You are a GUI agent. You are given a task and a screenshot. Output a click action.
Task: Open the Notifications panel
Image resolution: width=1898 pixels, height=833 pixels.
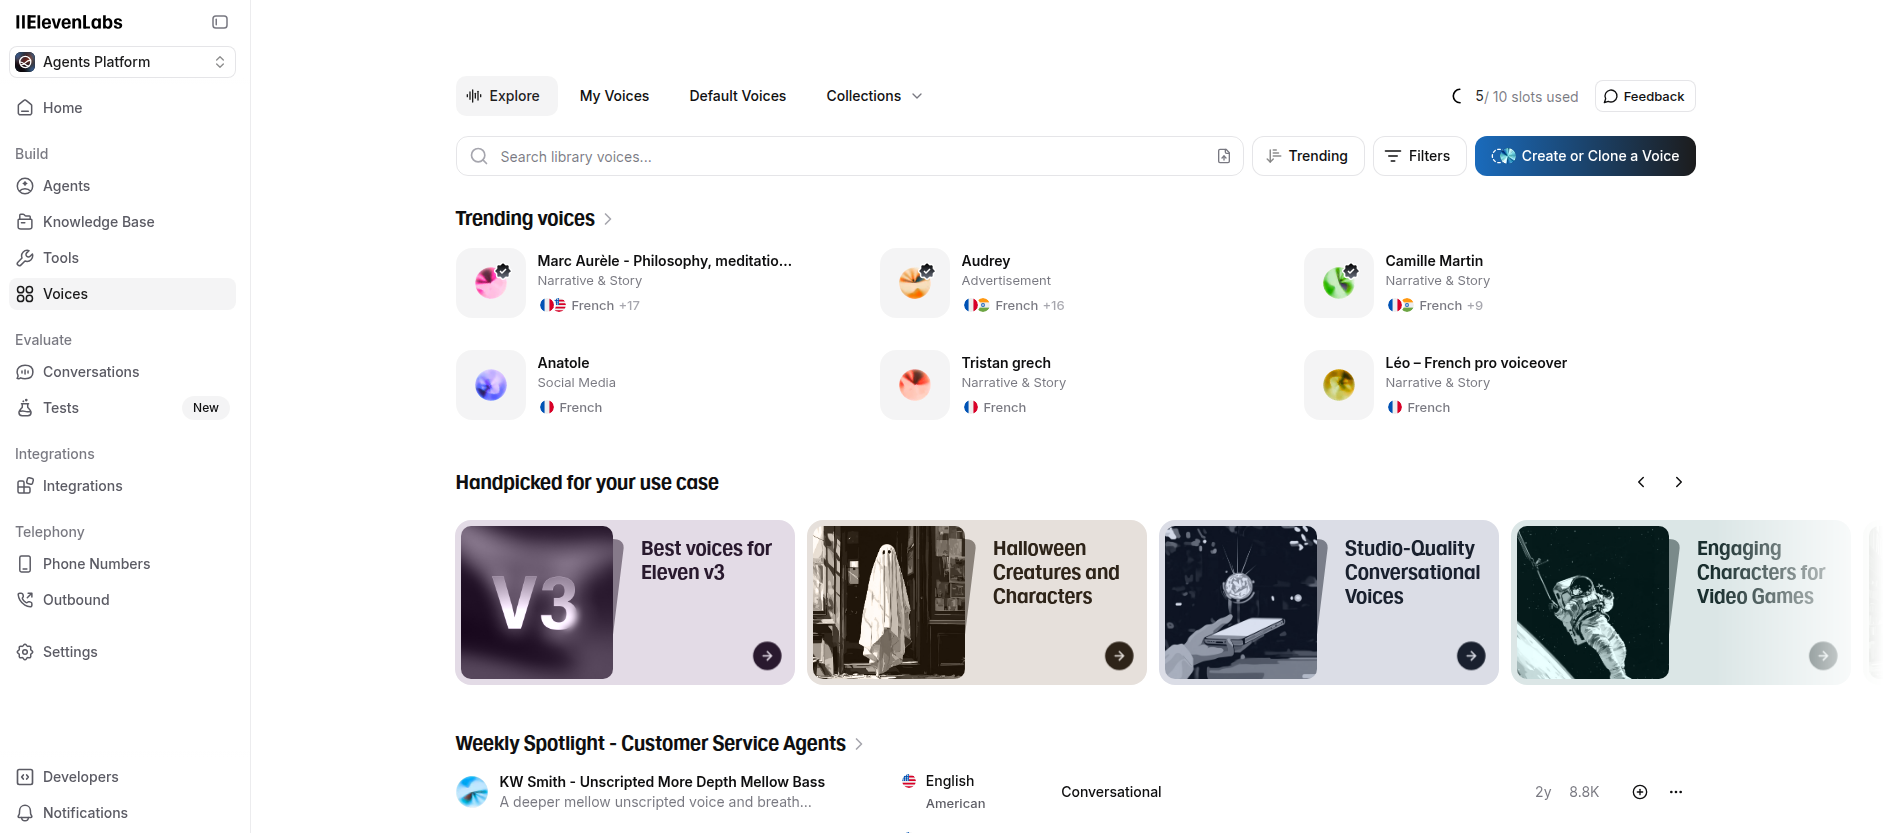tap(84, 812)
